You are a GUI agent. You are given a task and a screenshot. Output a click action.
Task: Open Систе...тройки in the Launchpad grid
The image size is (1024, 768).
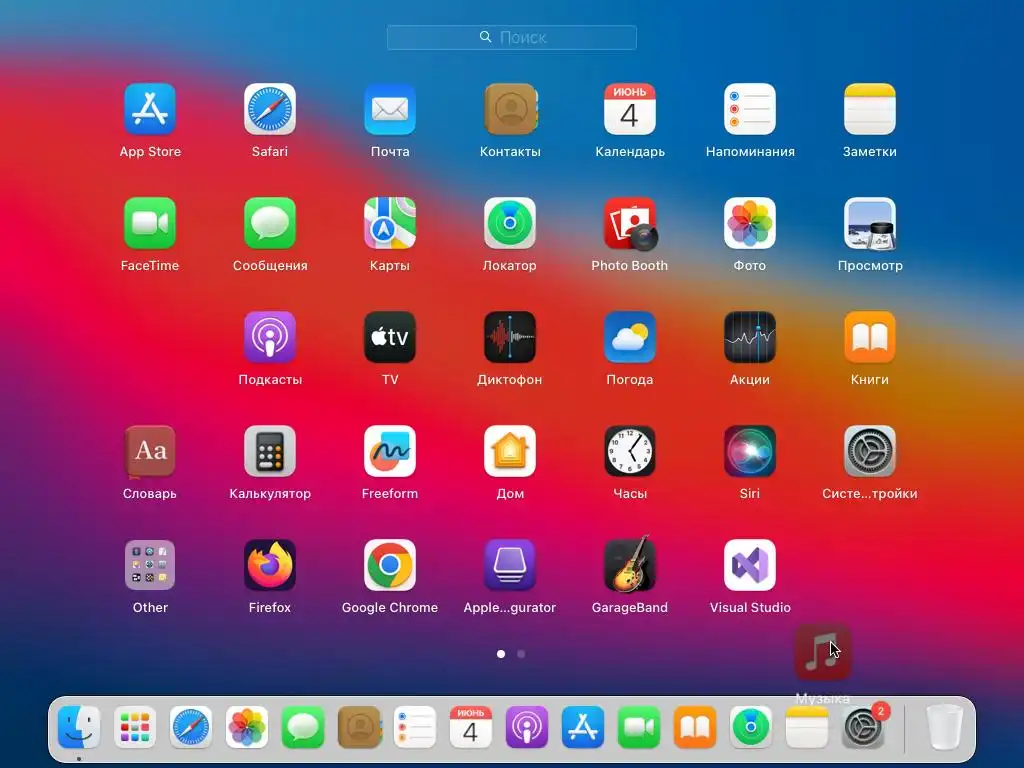870,451
